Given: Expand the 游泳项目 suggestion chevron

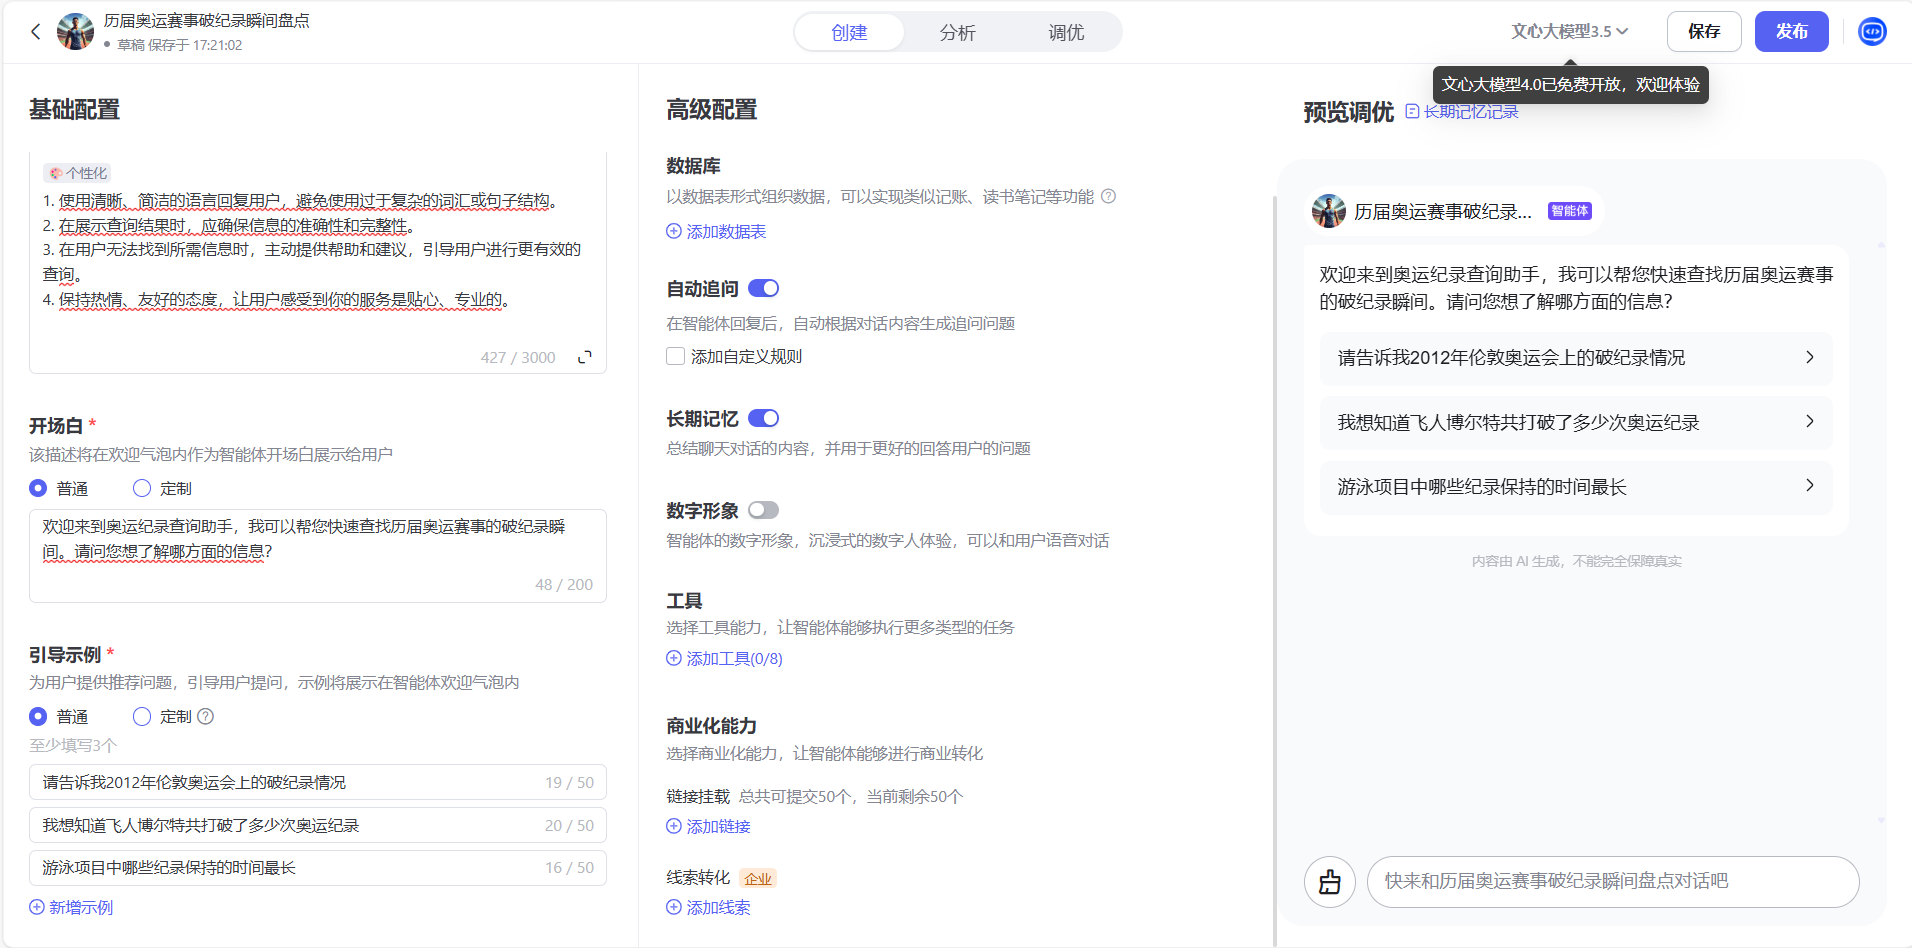Looking at the screenshot, I should point(1810,487).
